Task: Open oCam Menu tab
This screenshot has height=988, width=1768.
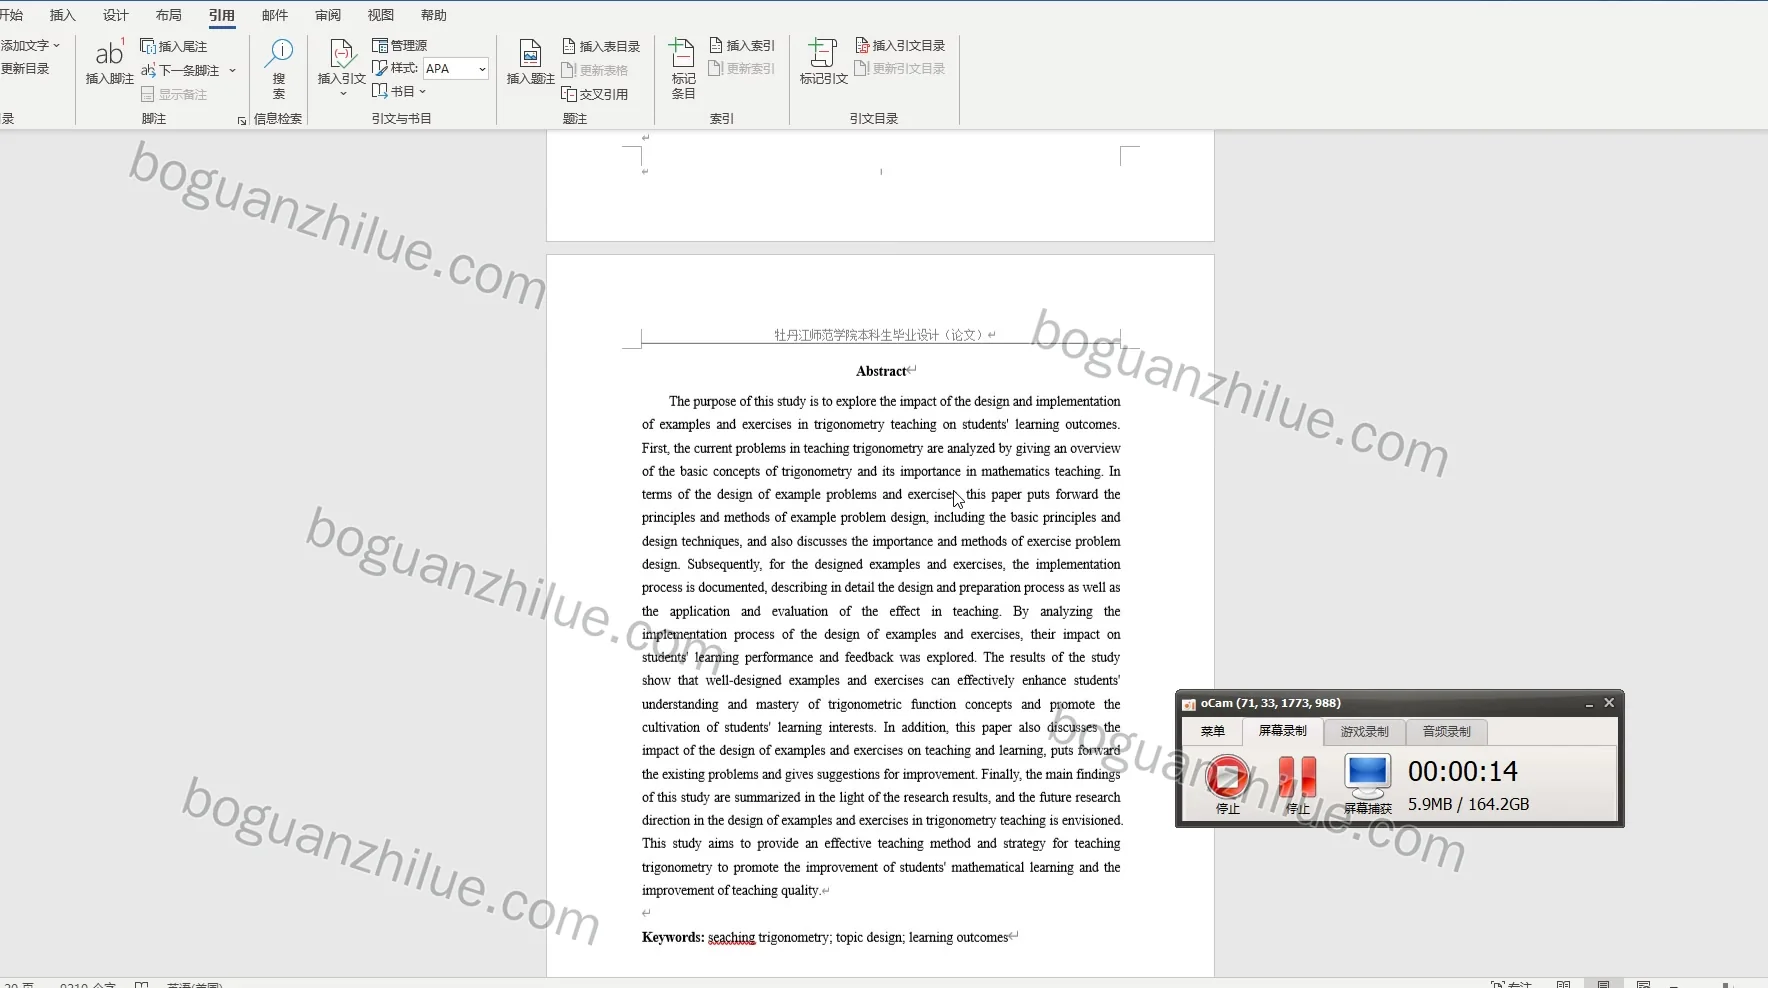Action: (1213, 732)
